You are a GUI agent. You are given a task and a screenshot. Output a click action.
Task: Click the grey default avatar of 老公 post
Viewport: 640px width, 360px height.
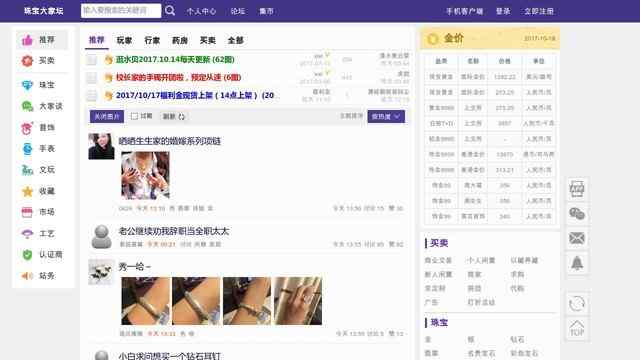tap(102, 236)
